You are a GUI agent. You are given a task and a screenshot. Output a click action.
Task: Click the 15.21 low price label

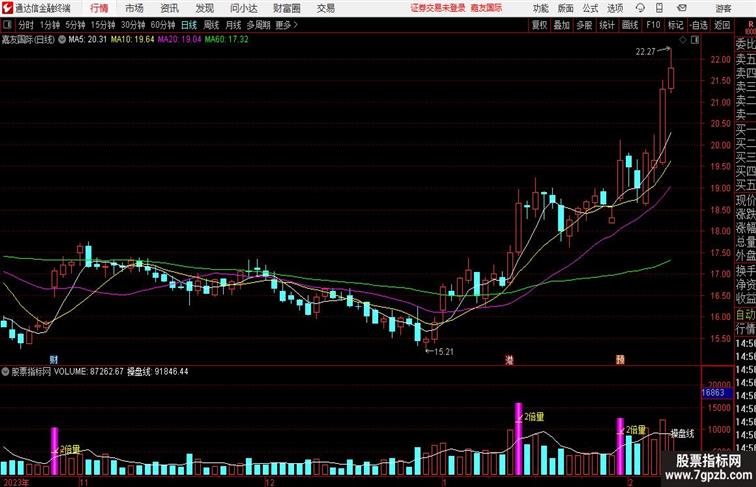(444, 352)
